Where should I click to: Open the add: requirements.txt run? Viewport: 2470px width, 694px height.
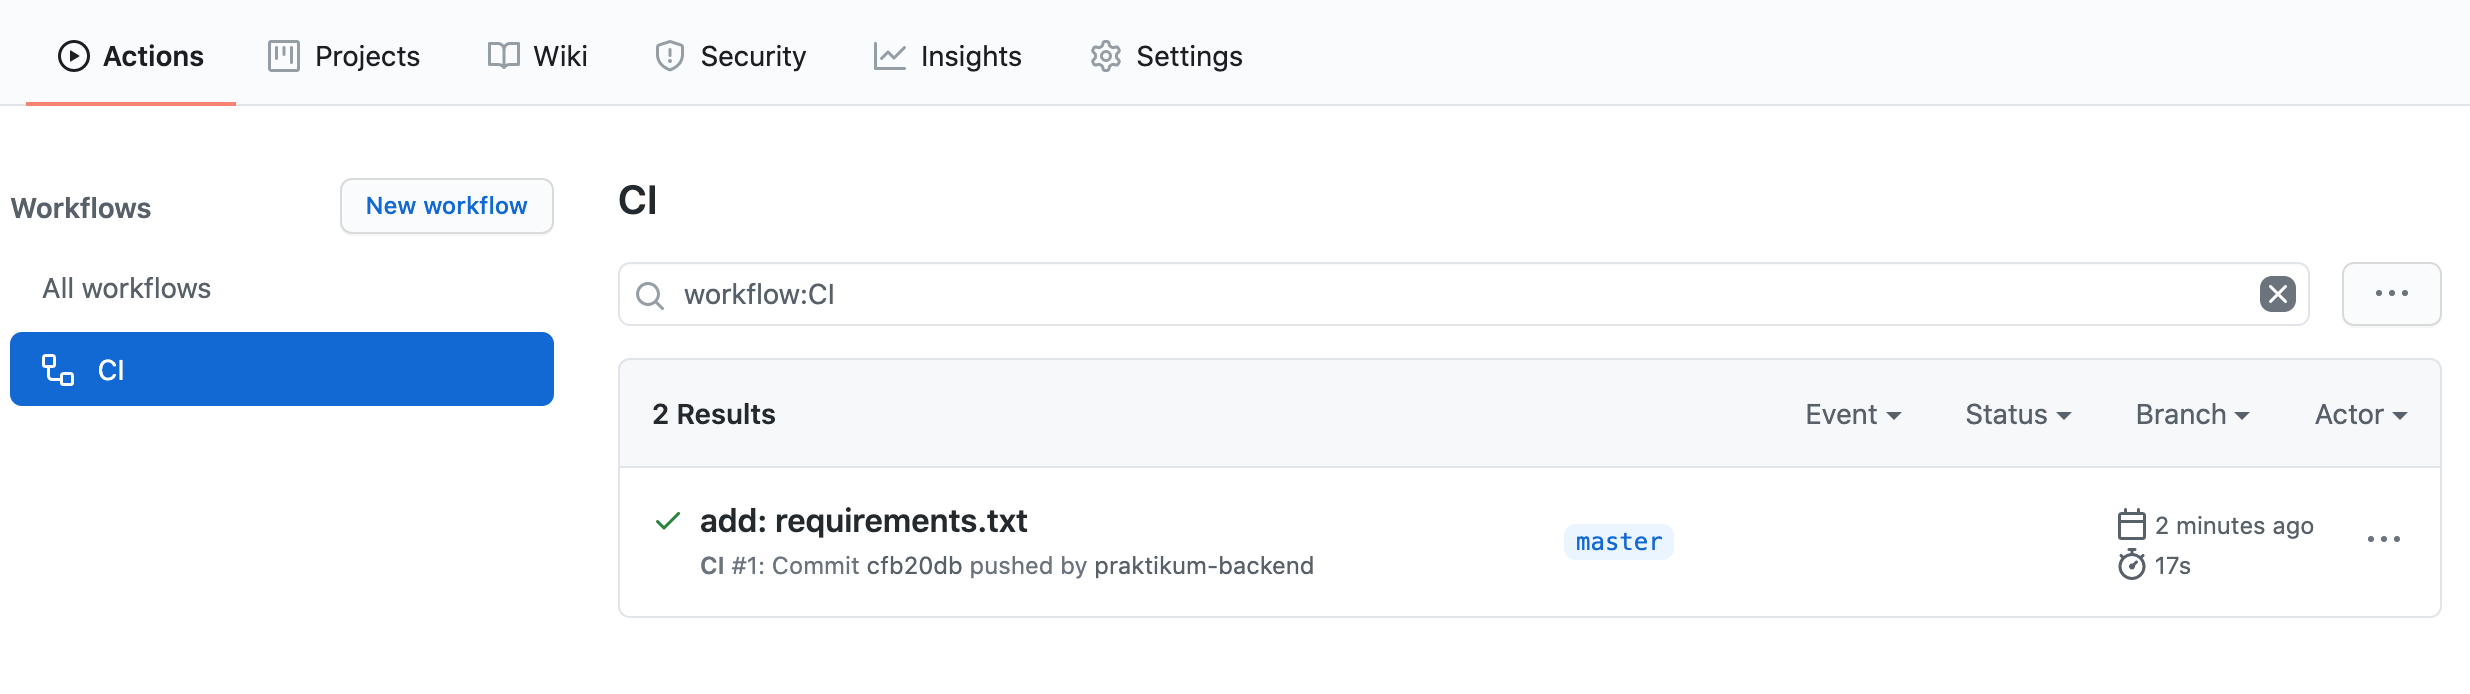864,521
